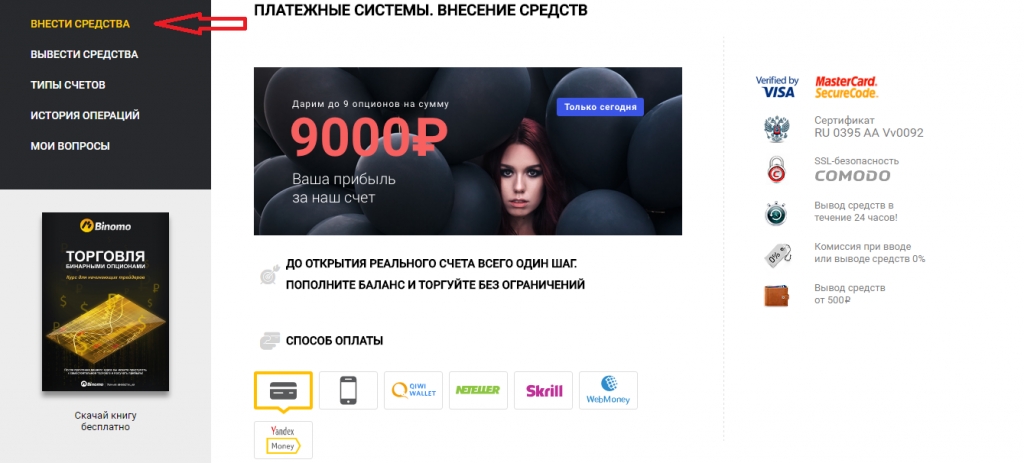Click Скачай книгу бесплатно link
Screen dimensions: 1024x463
(x=106, y=421)
